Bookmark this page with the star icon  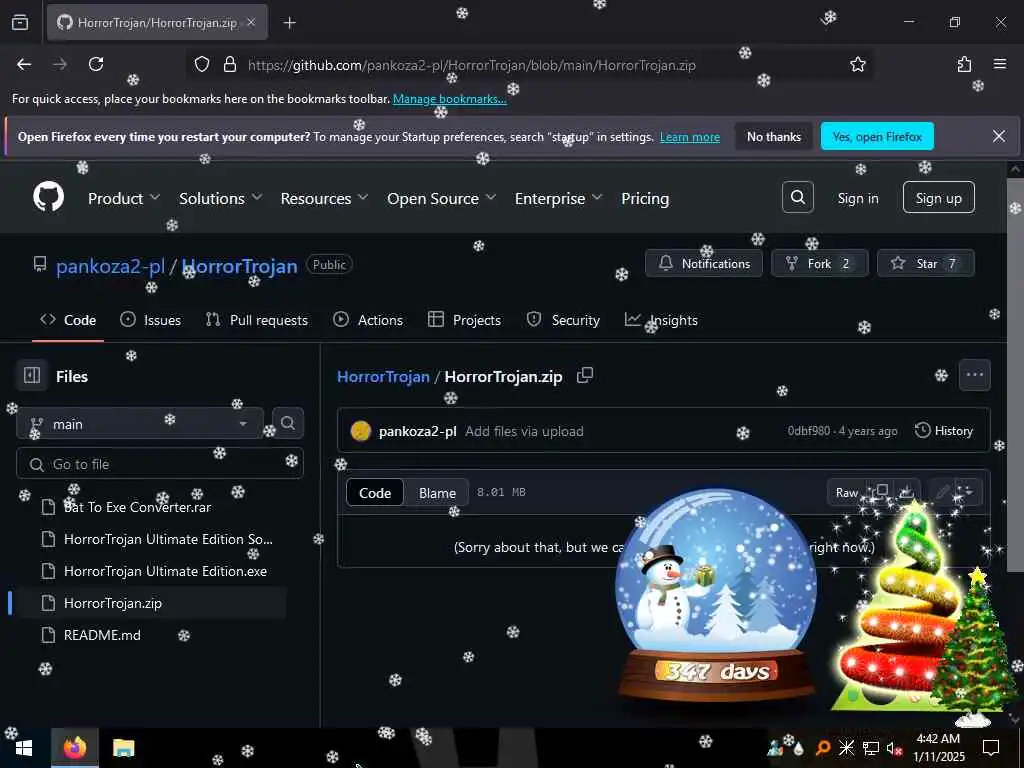pos(857,64)
